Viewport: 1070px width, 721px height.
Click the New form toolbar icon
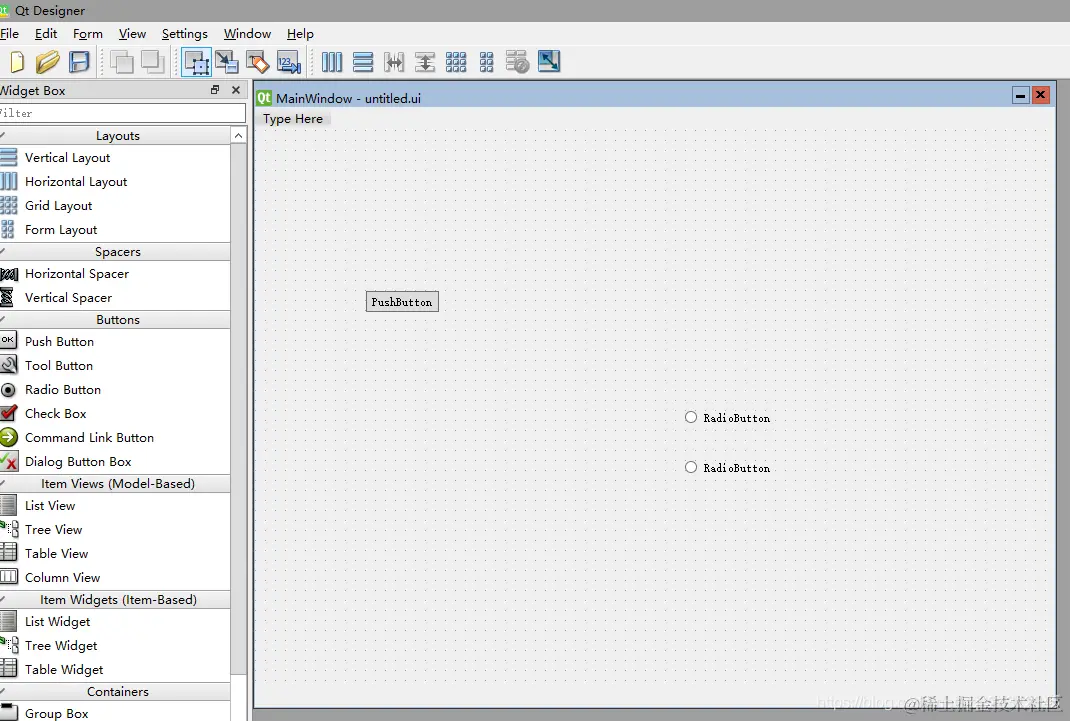click(x=17, y=62)
